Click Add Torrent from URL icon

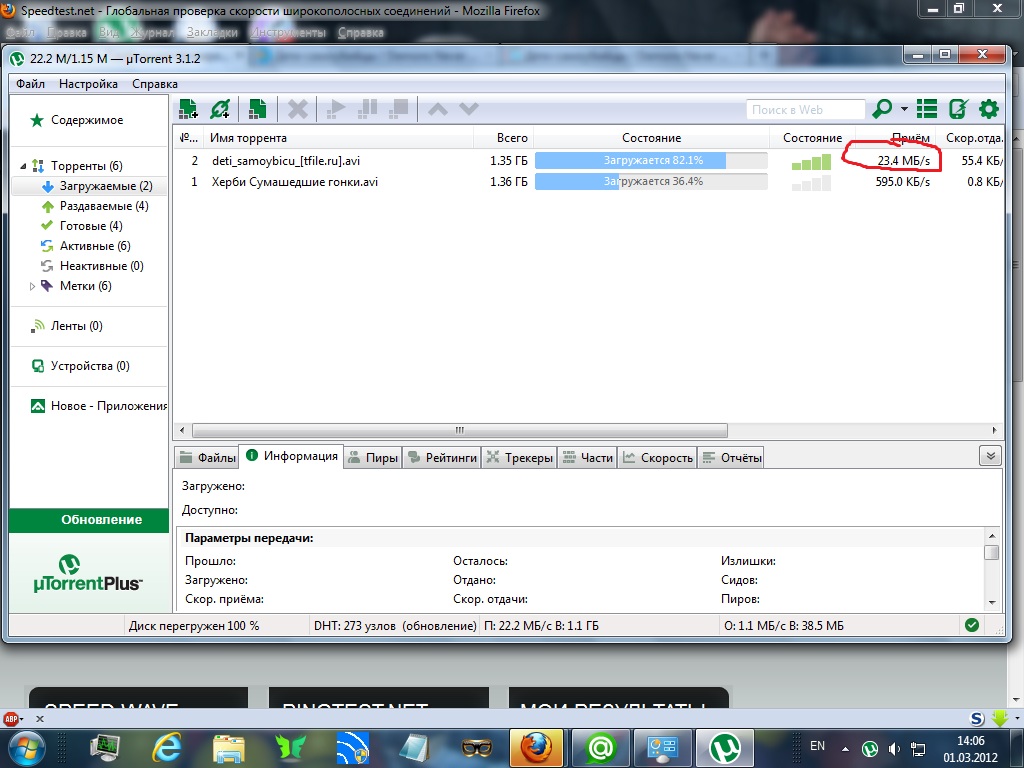point(220,109)
